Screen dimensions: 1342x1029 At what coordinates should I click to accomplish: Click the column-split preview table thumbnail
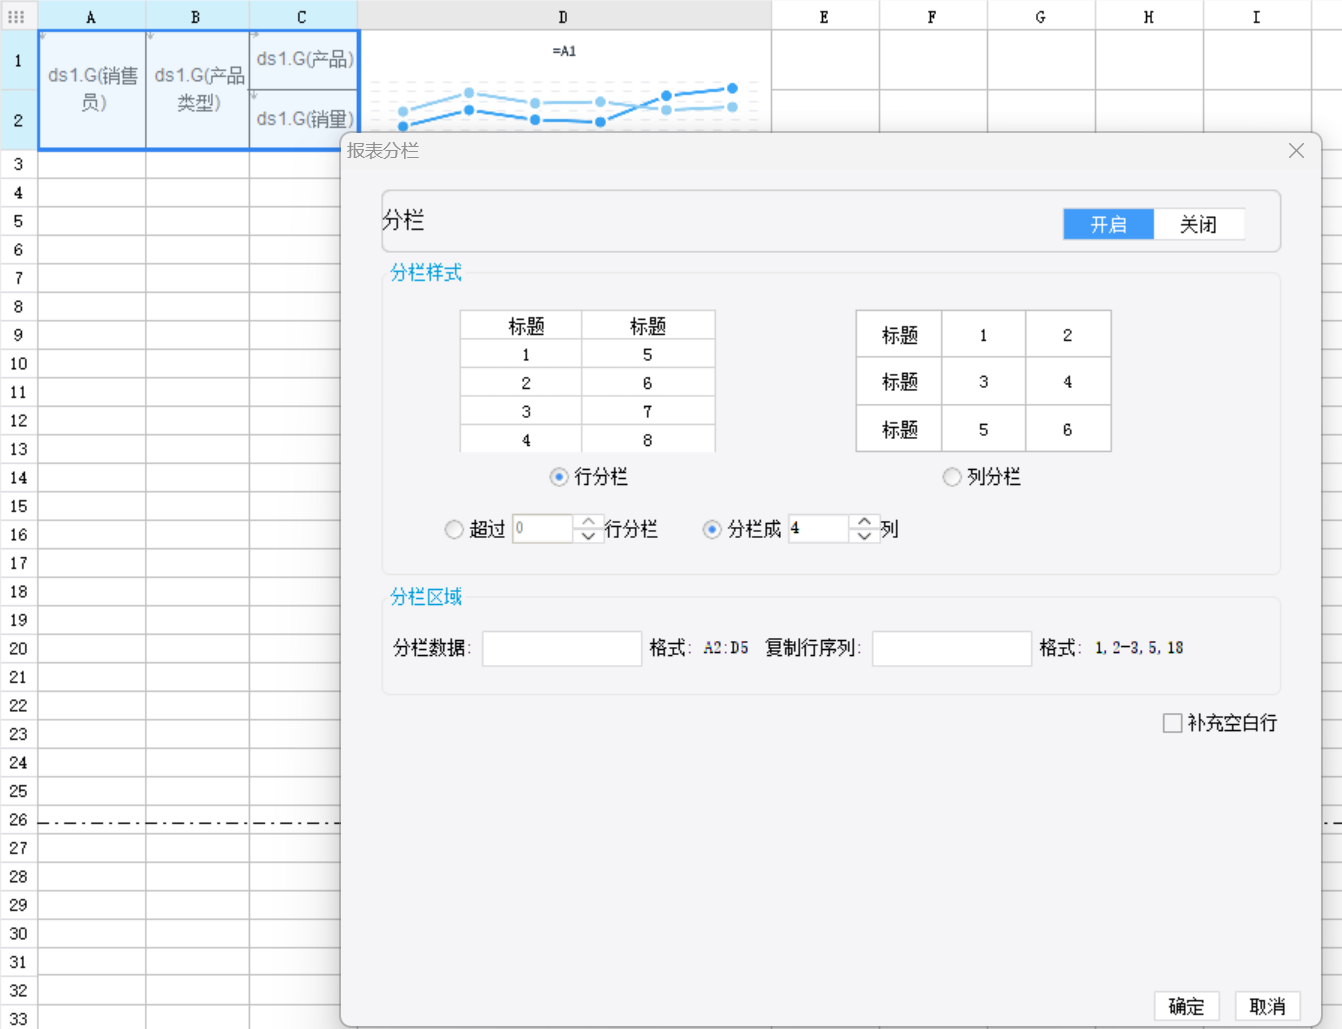click(983, 381)
